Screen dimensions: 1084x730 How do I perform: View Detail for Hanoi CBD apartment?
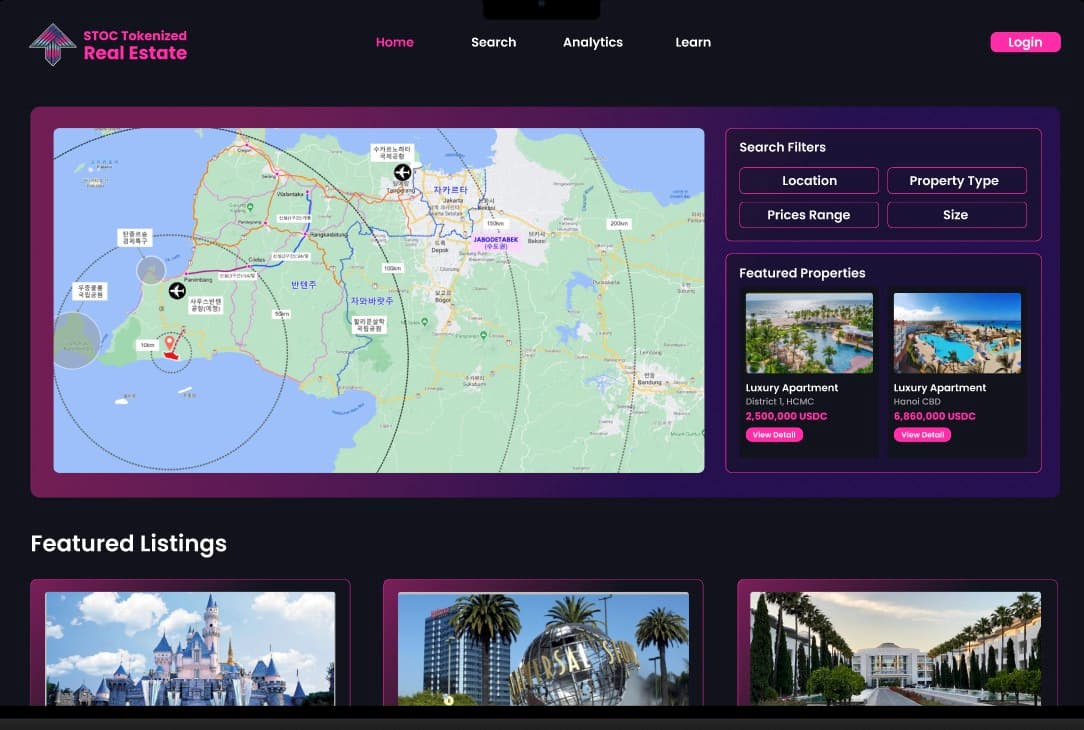click(x=922, y=435)
